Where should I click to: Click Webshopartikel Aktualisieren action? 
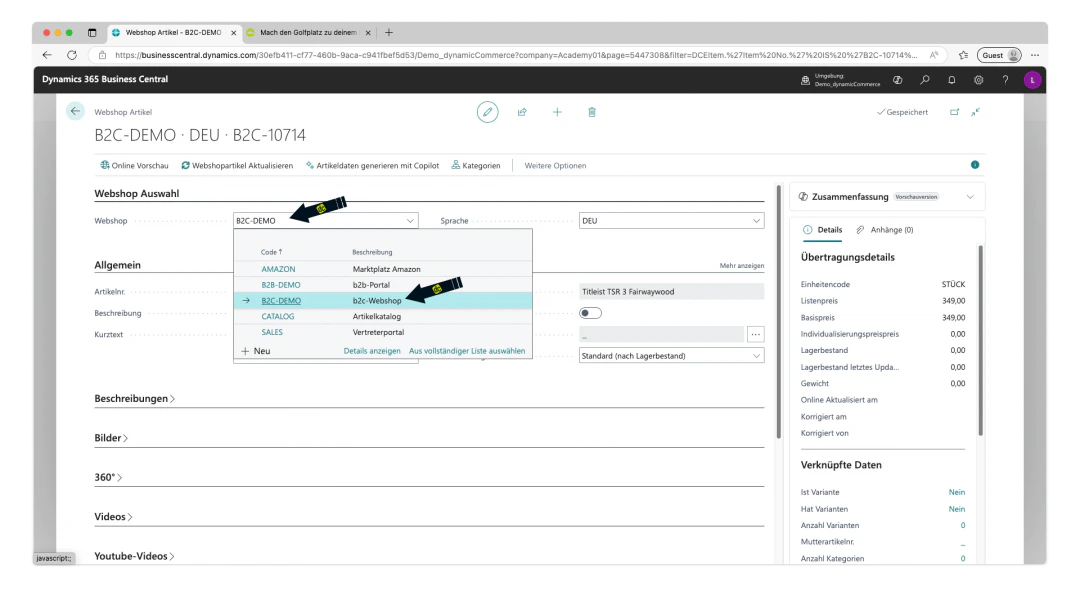(237, 165)
